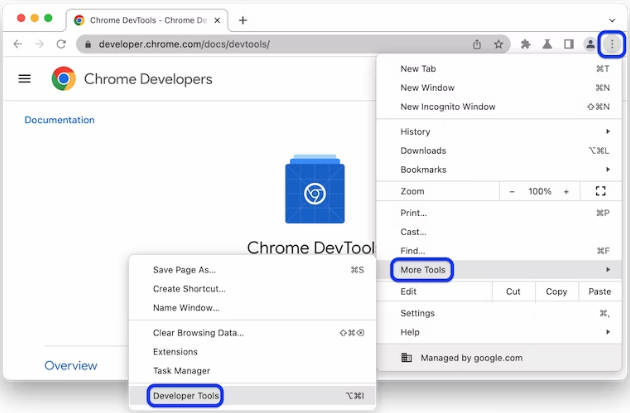Click the profile avatar icon
This screenshot has height=413, width=630.
coord(590,44)
